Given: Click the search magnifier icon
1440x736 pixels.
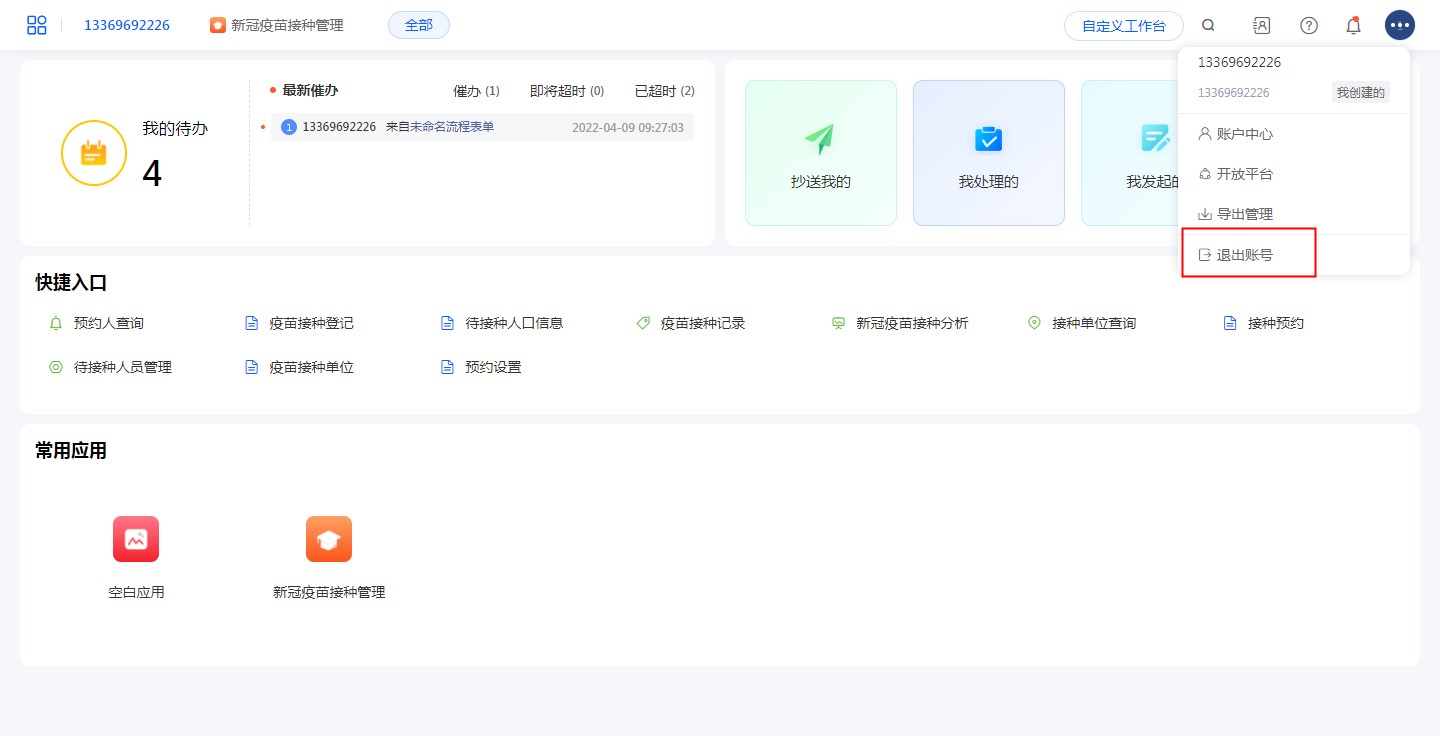Looking at the screenshot, I should tap(1208, 26).
